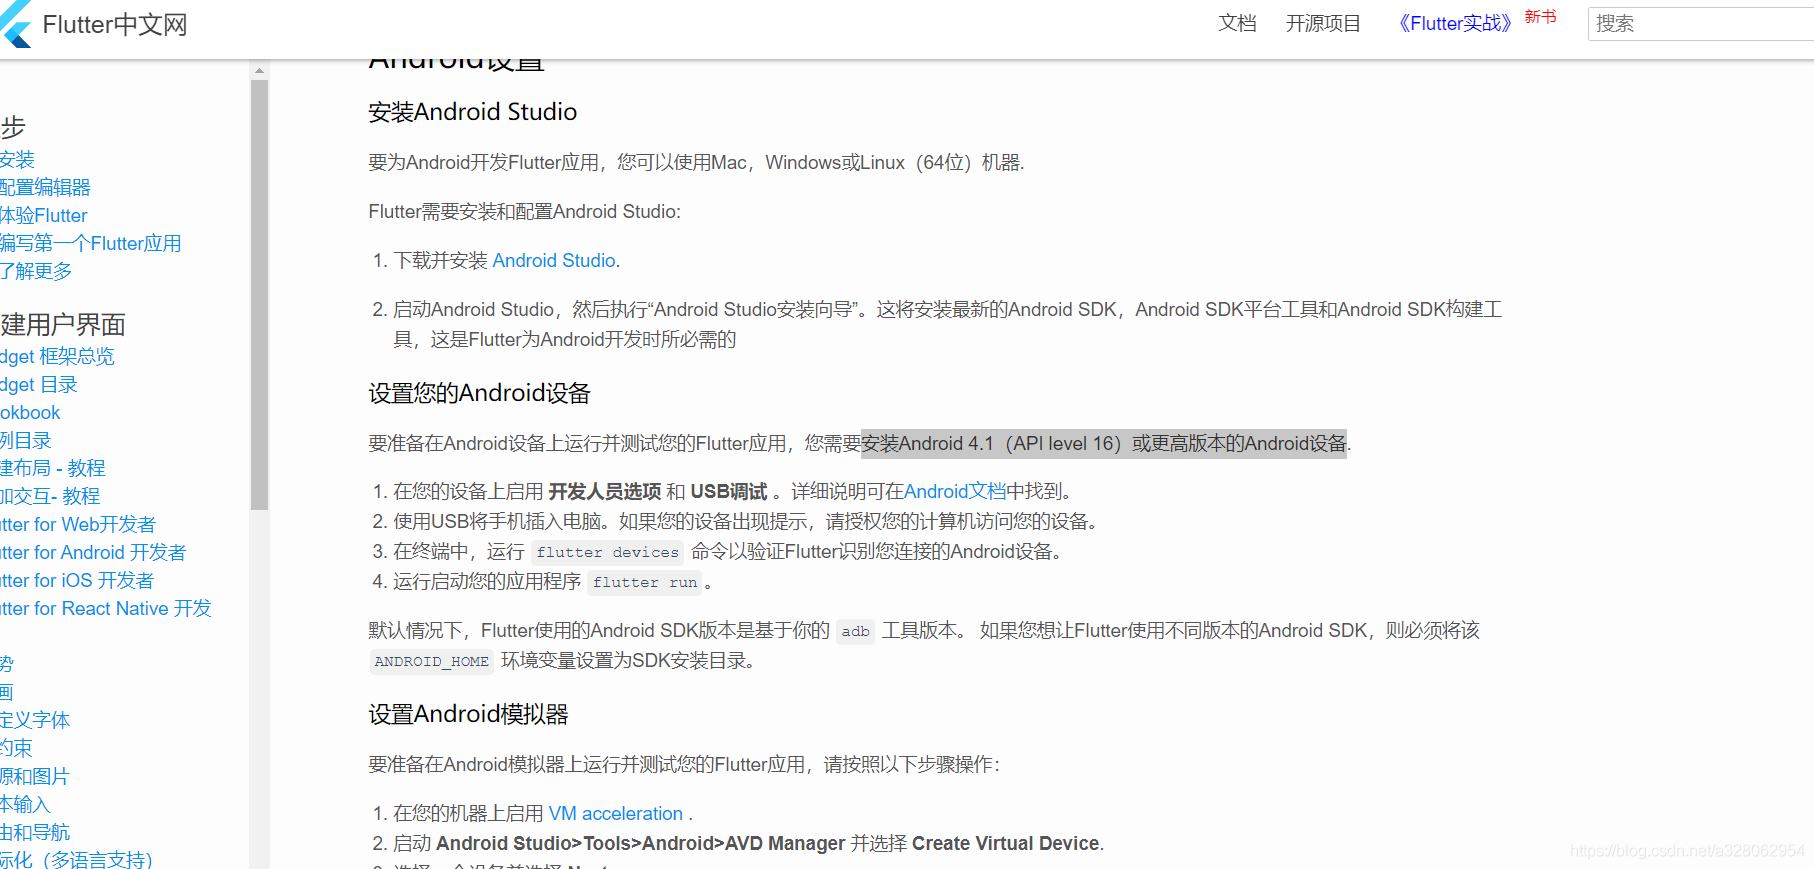Click the flutter devices code snippet

(x=607, y=552)
